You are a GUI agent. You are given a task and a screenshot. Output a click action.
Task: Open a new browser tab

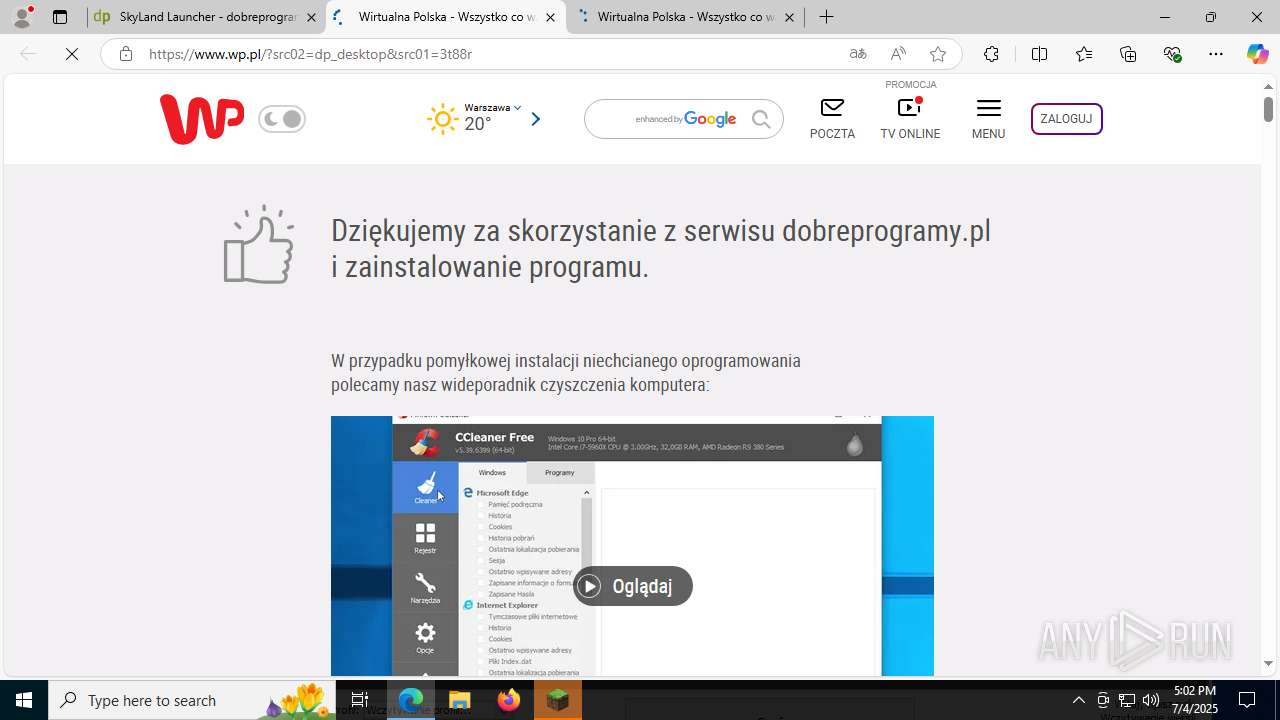(x=826, y=17)
